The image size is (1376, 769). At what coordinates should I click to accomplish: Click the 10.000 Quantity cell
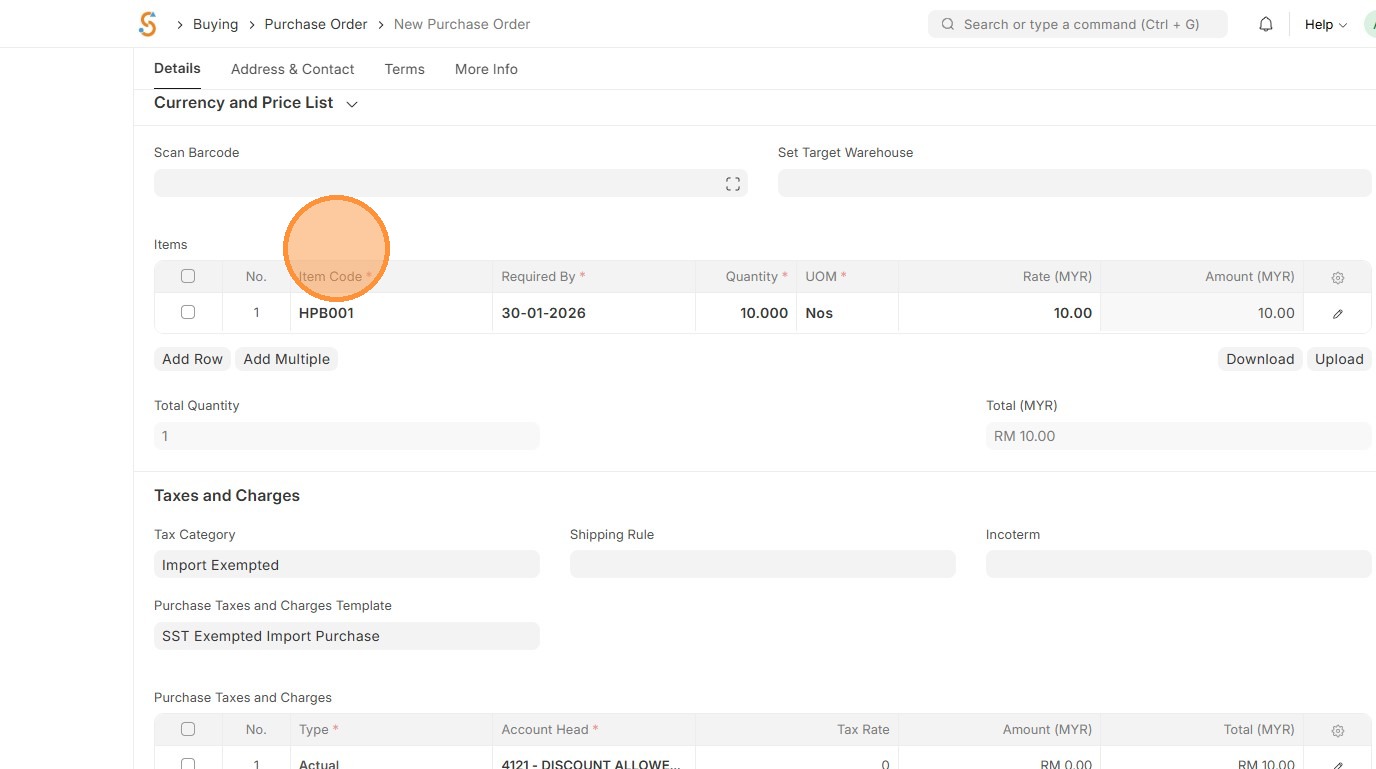tap(746, 313)
